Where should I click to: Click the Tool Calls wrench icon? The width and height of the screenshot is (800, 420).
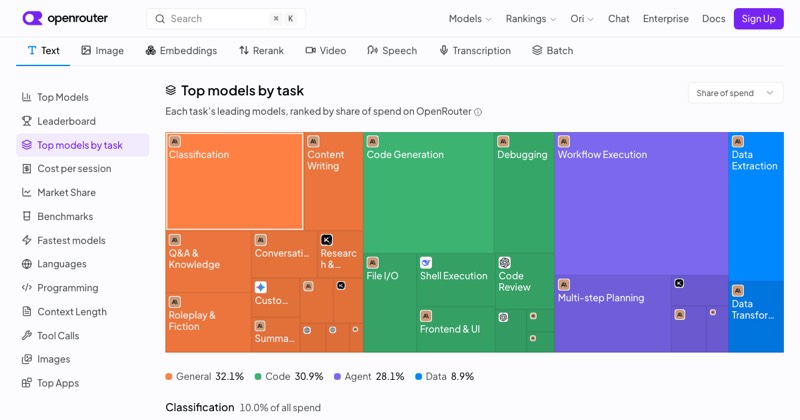coord(27,335)
